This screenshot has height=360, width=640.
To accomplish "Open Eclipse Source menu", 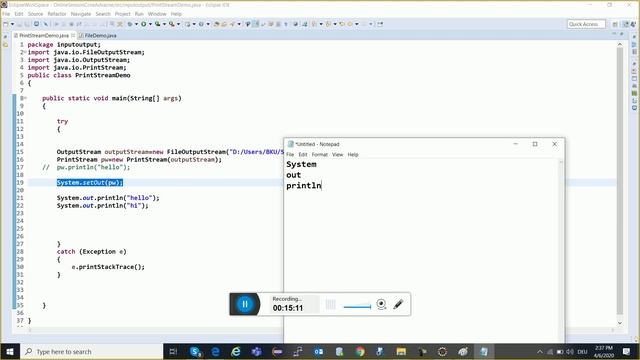I will [36, 14].
